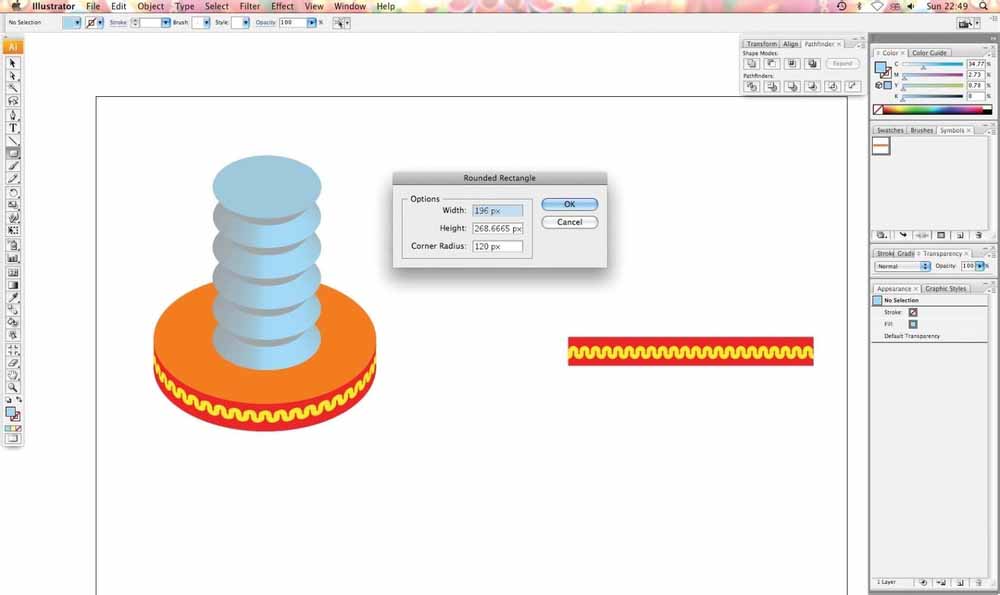Click the Outline pathfinder icon
Viewport: 1000px width, 595px height.
point(832,86)
